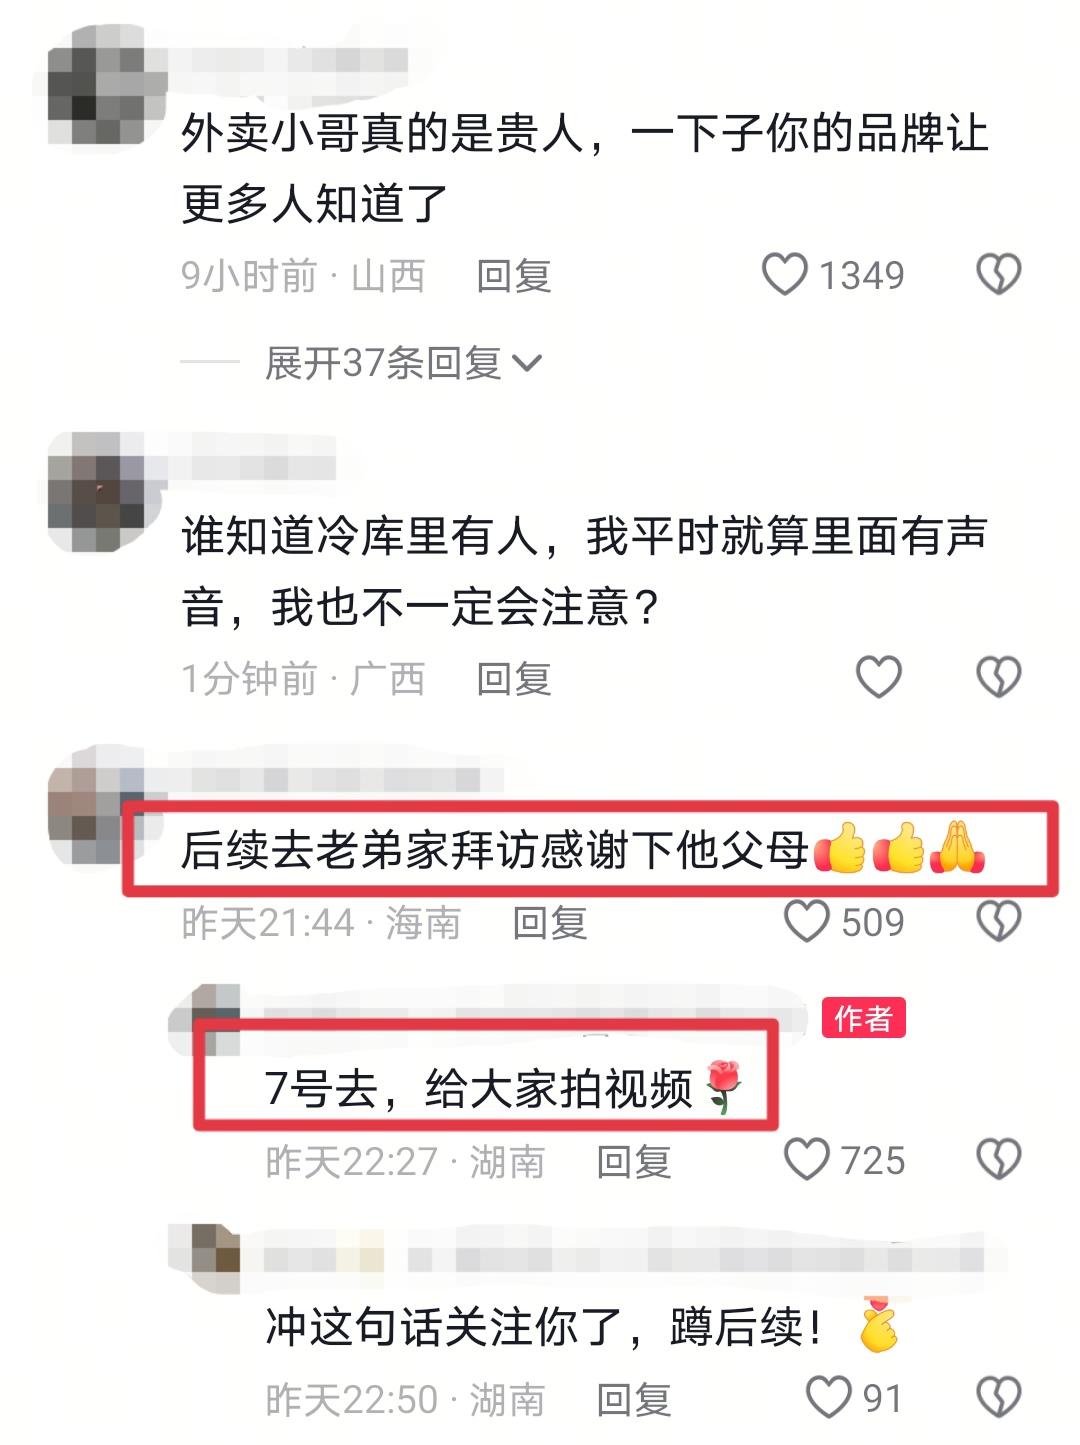
Task: Tap chevron next to 展开37条回复
Action: (x=527, y=364)
